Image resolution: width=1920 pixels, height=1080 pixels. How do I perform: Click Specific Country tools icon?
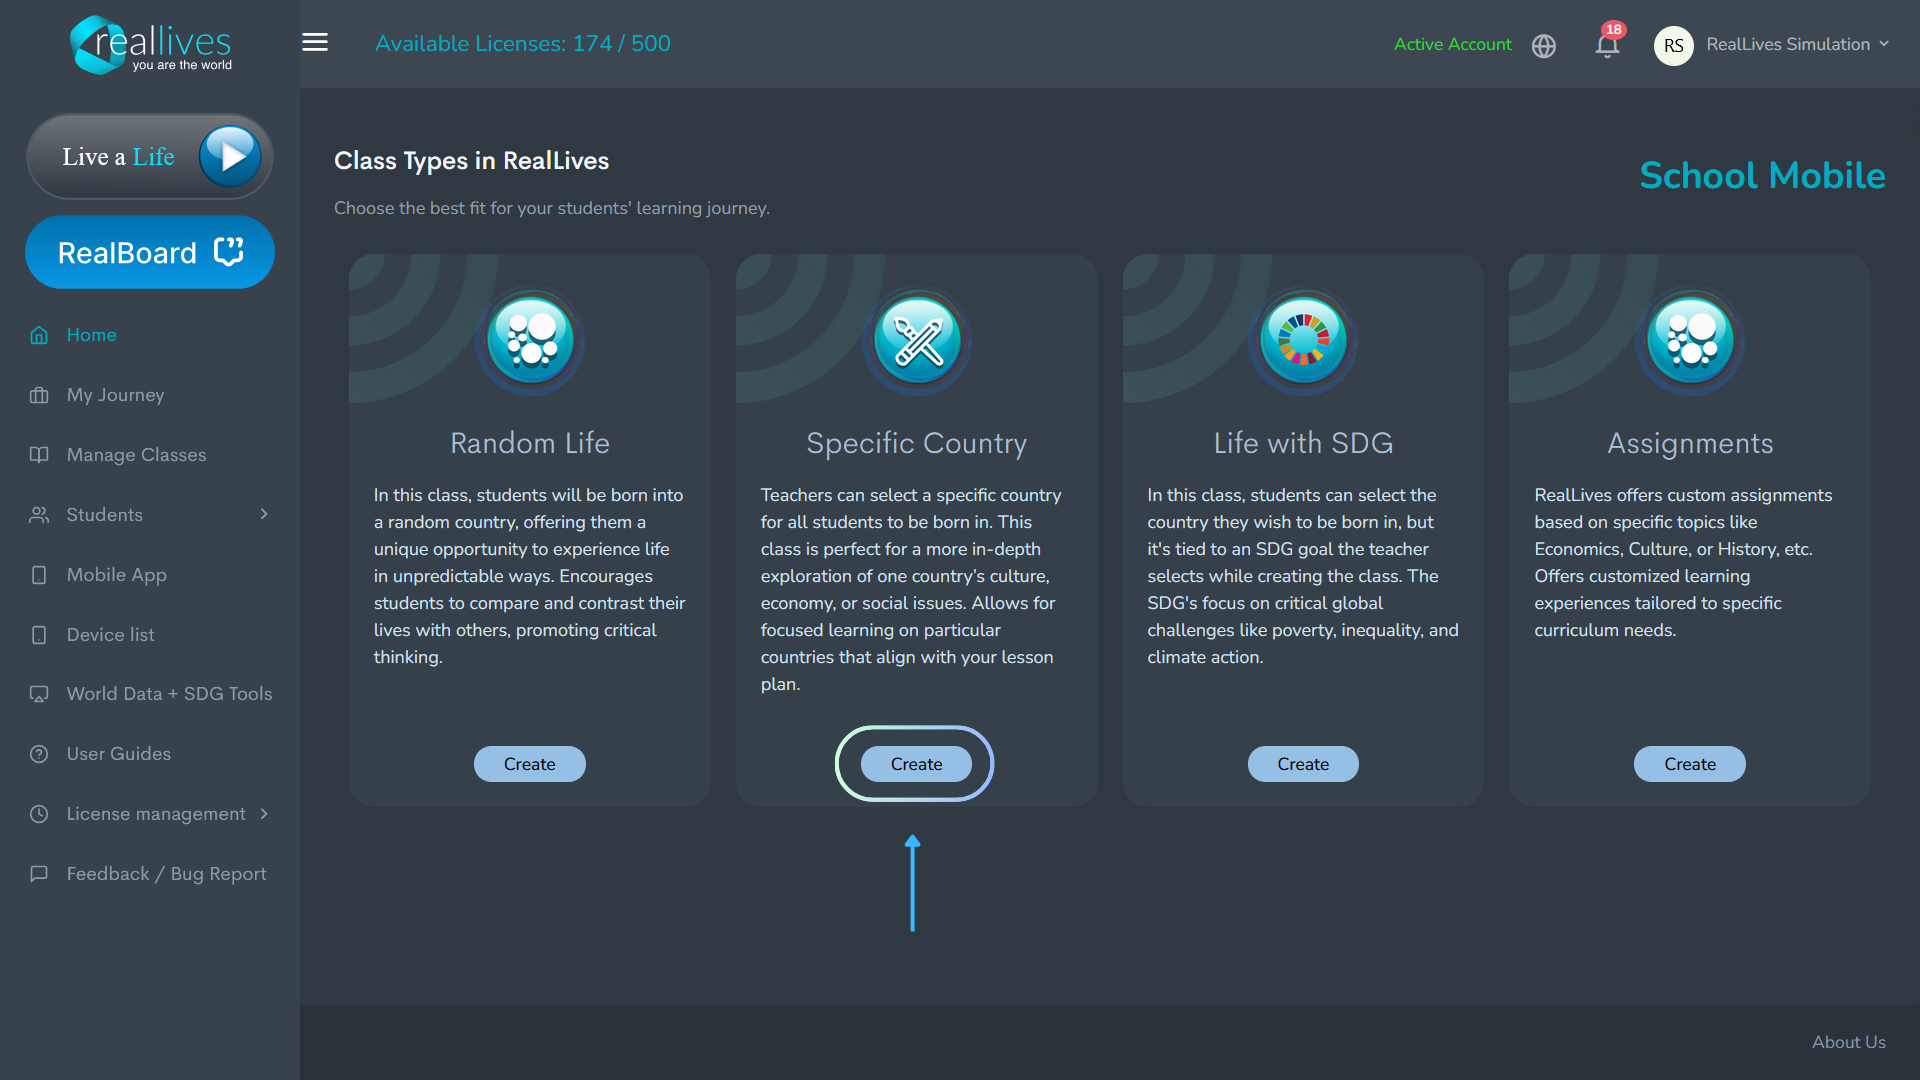coord(917,340)
